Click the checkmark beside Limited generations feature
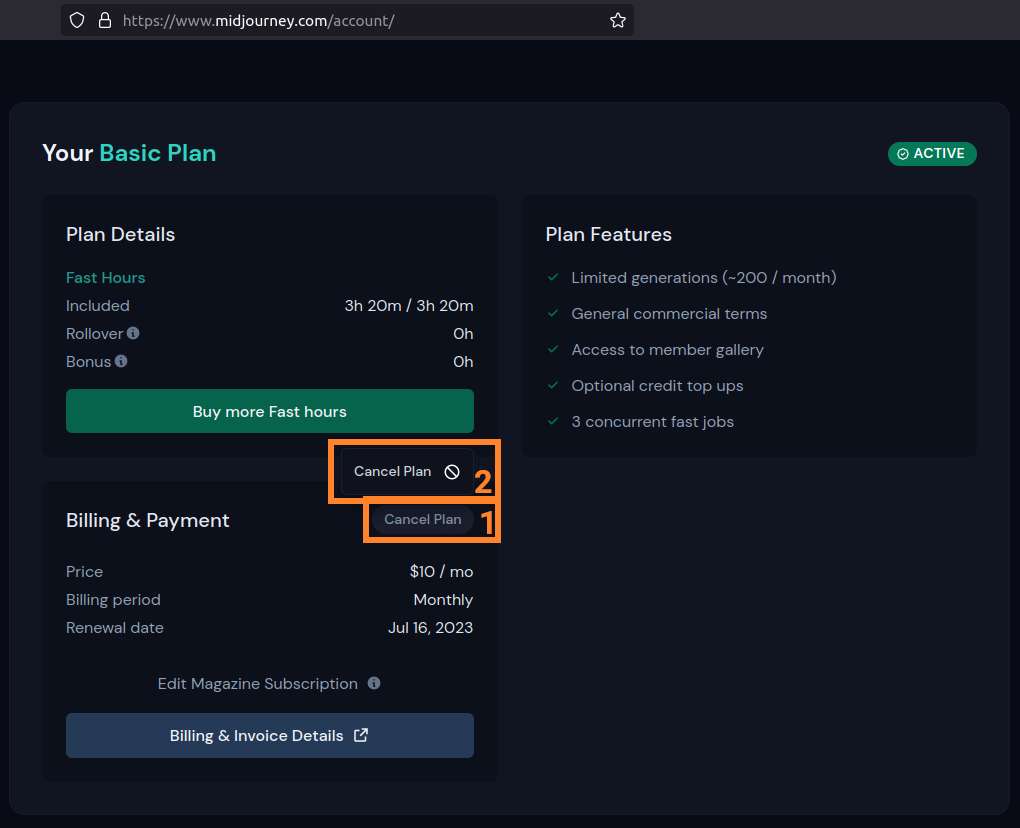The height and width of the screenshot is (828, 1020). point(553,277)
